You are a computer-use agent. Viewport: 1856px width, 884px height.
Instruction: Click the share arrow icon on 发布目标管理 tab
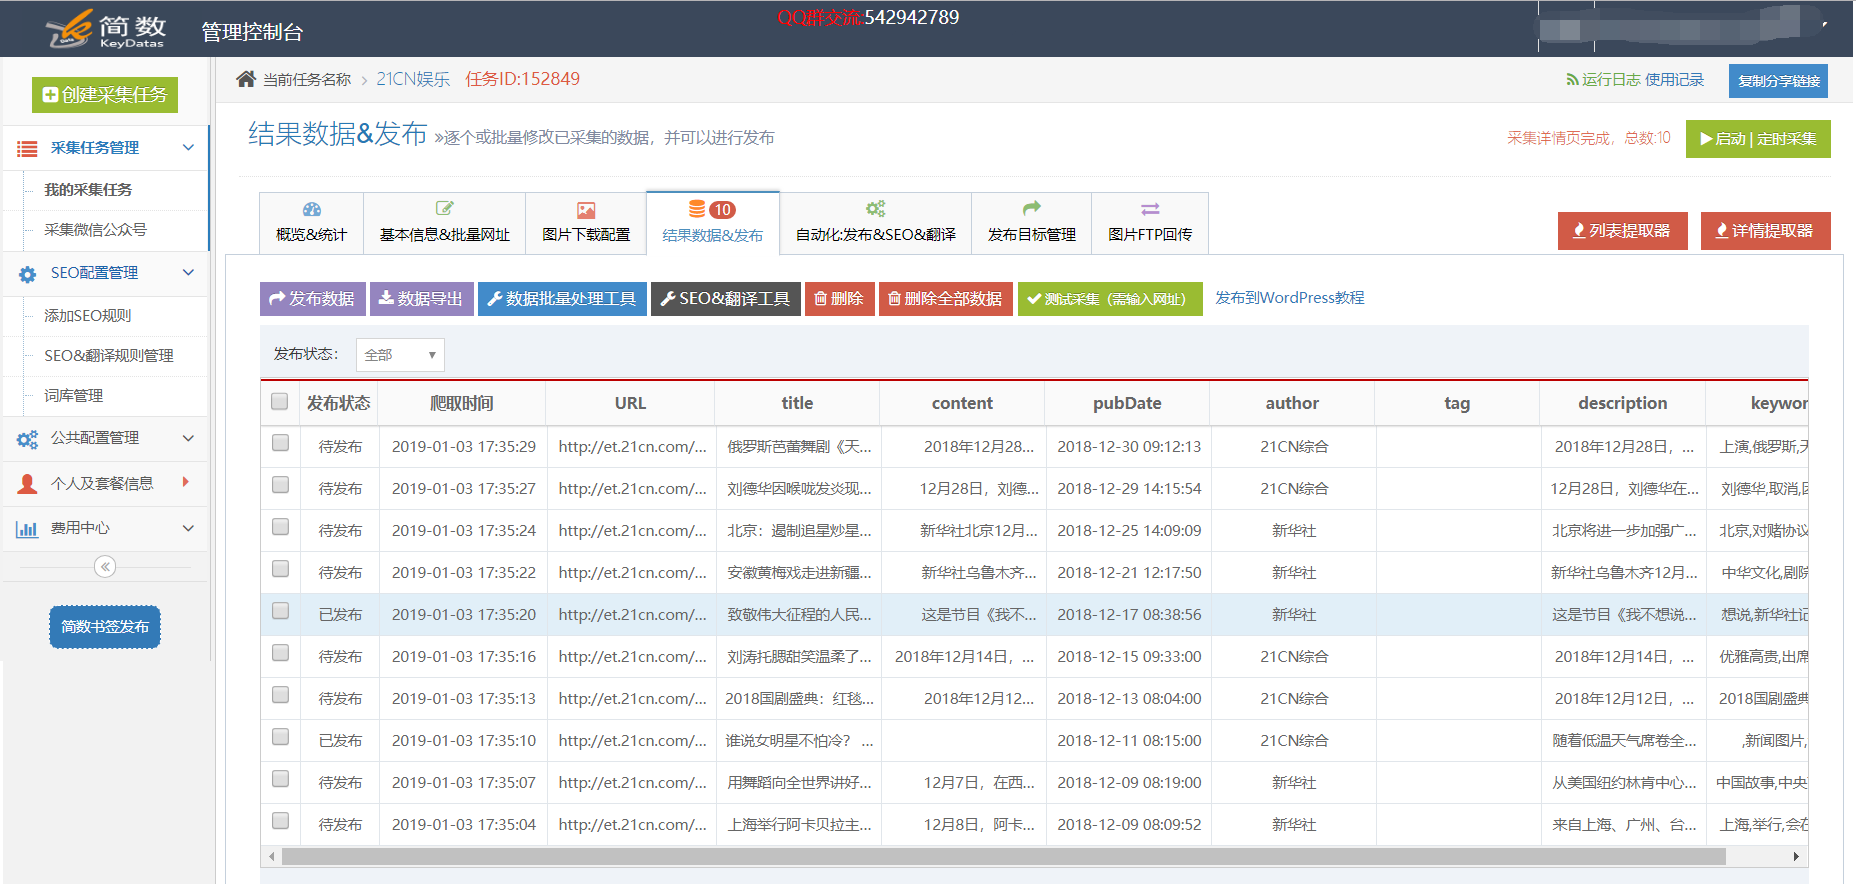(1032, 208)
